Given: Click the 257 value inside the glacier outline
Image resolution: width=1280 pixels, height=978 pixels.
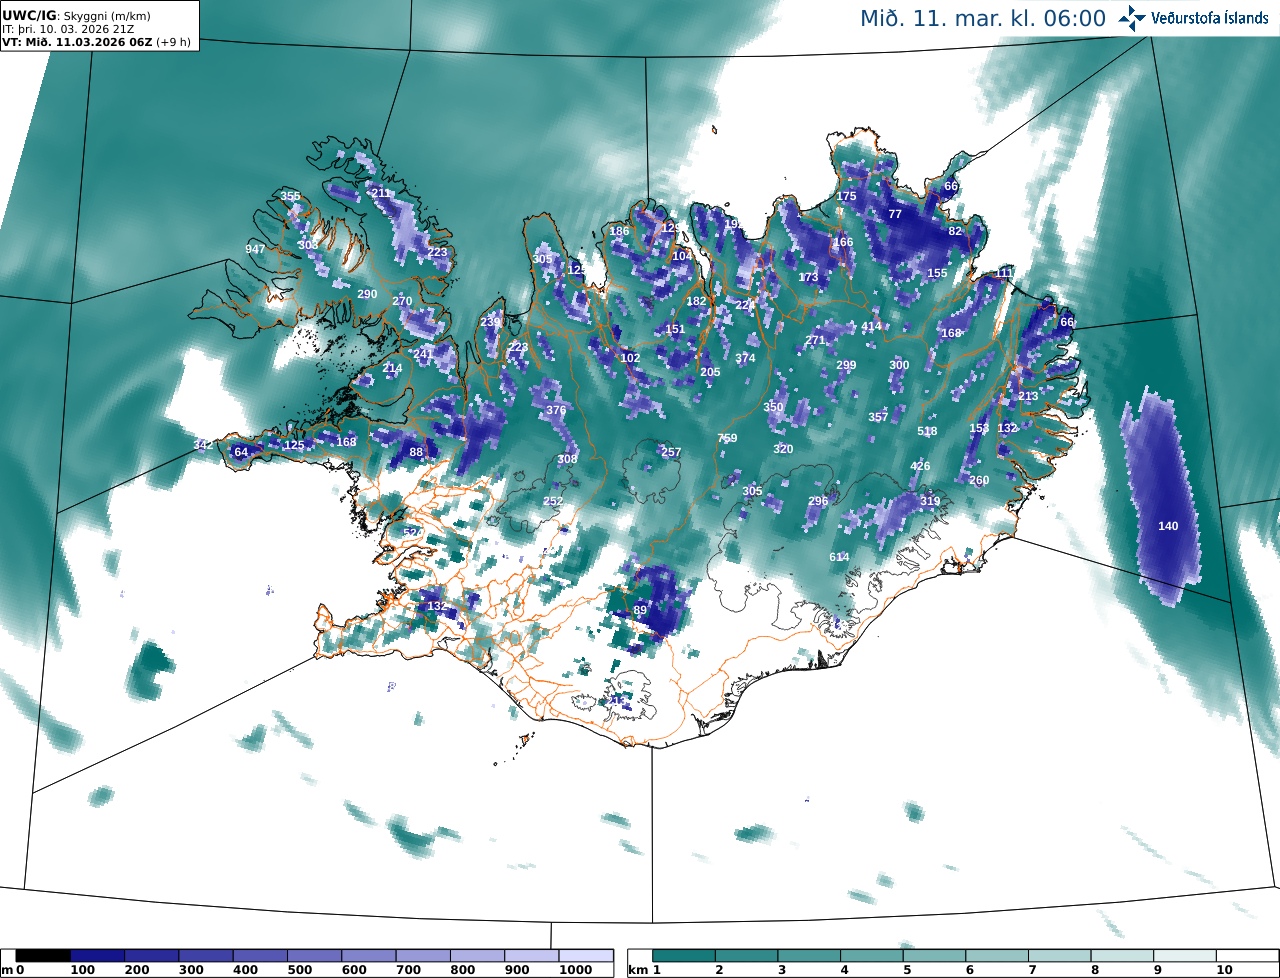Looking at the screenshot, I should point(671,452).
